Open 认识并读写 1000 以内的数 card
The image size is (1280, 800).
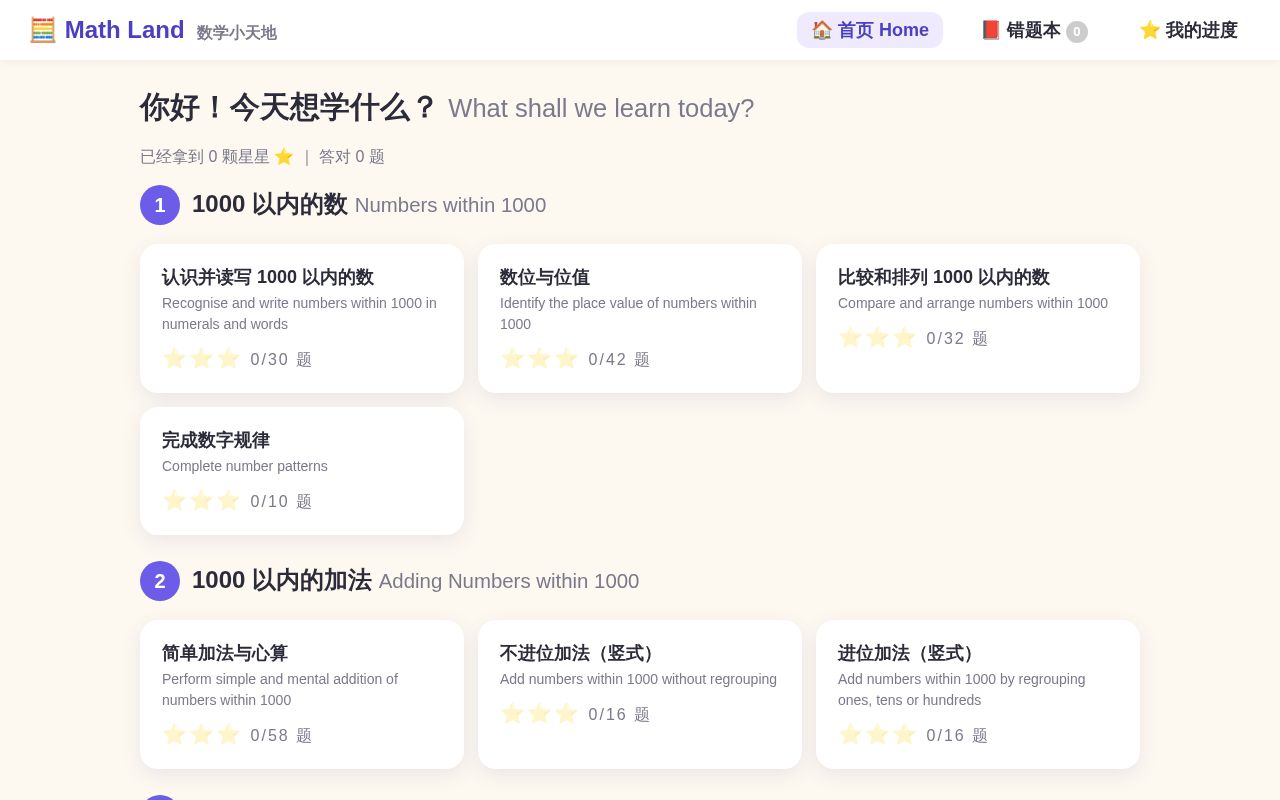(x=302, y=318)
